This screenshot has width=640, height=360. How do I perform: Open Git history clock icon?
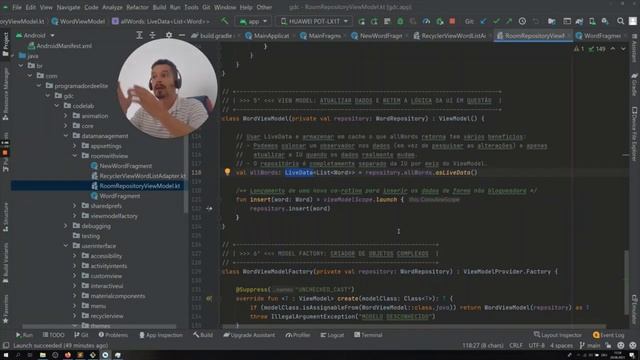[522, 21]
